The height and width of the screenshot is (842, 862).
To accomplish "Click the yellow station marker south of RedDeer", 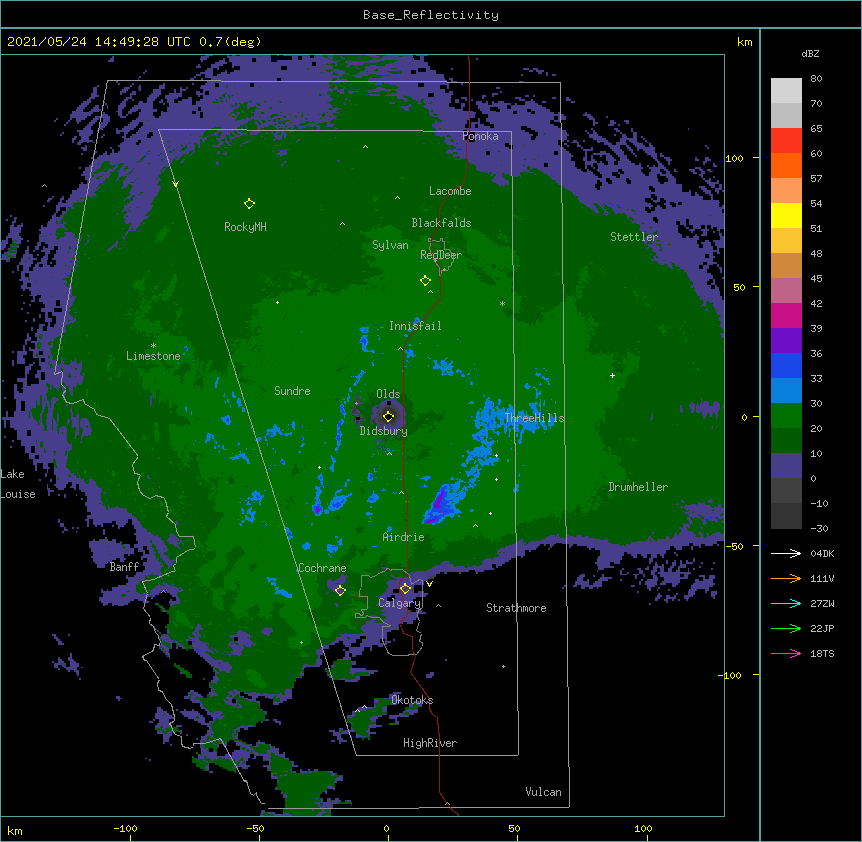I will (x=425, y=281).
